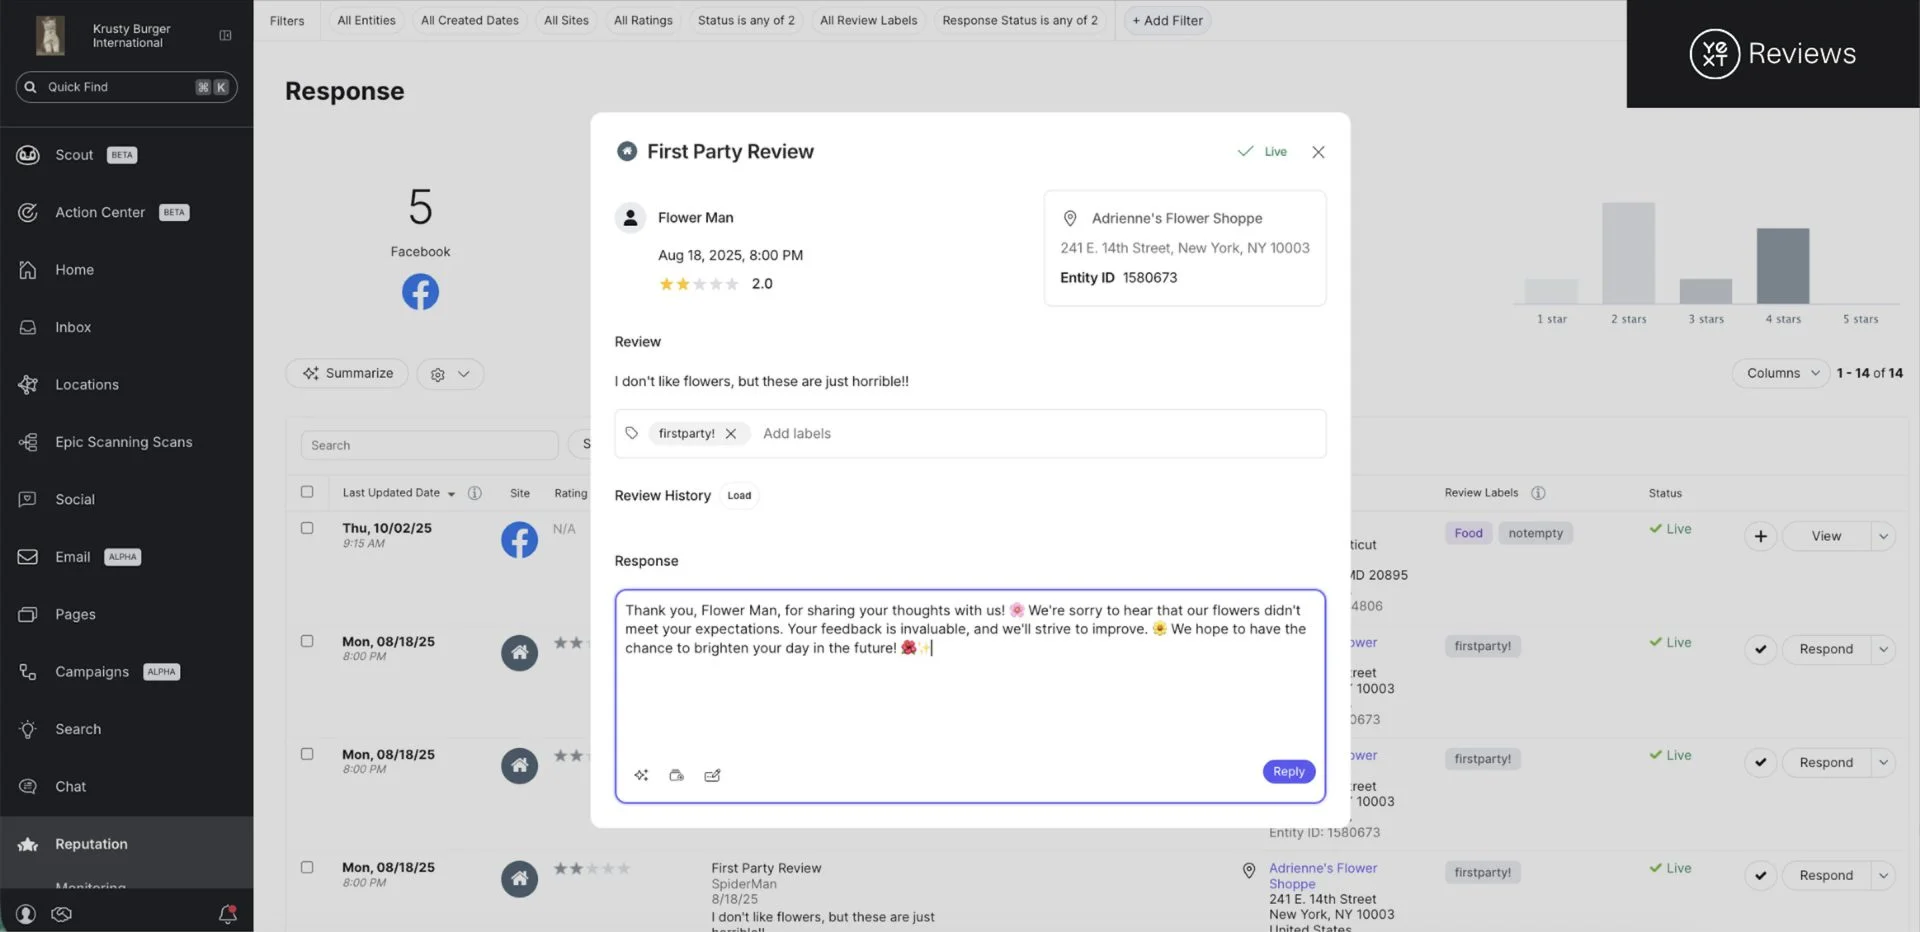Check the second Mon, 08/18/25 review row
Viewport: 1920px width, 932px height.
point(307,754)
